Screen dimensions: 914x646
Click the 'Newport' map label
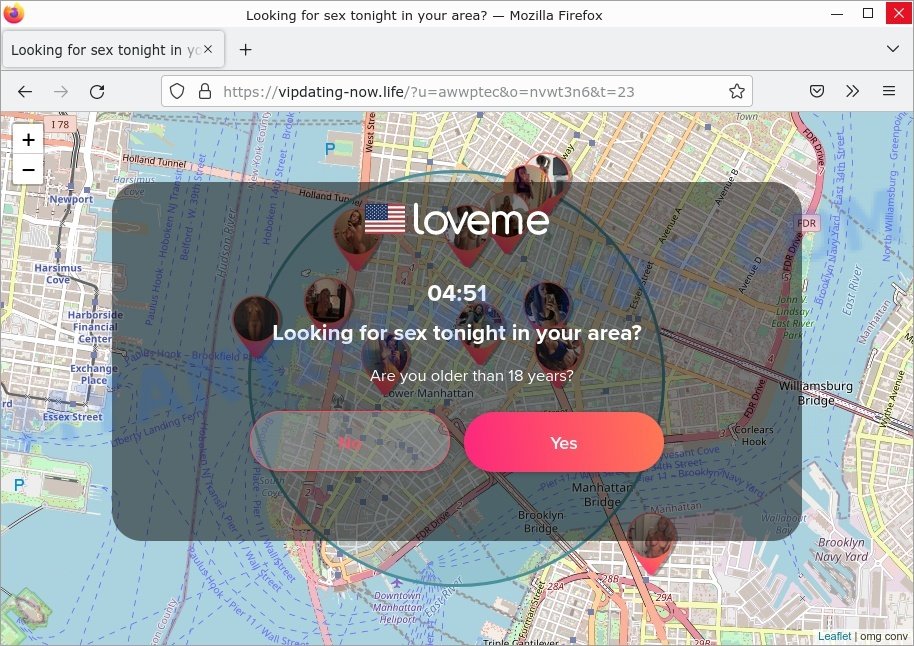pyautogui.click(x=71, y=199)
